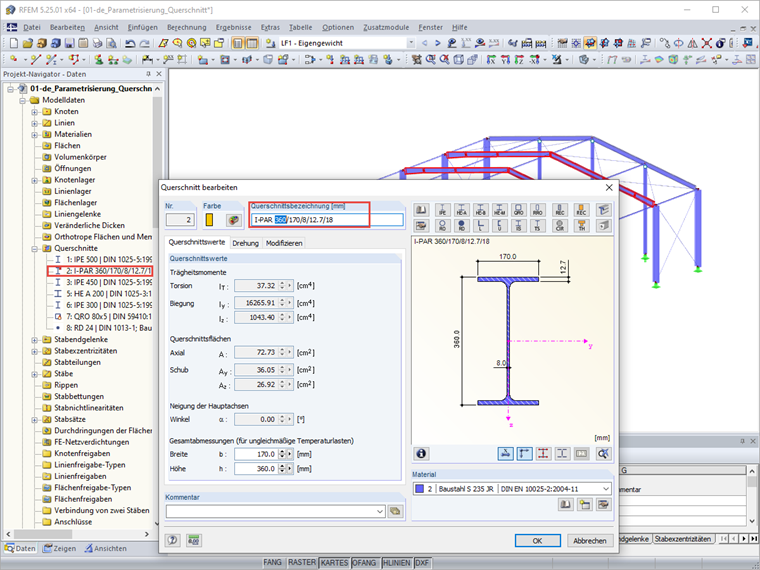Undo the last action

(130, 43)
